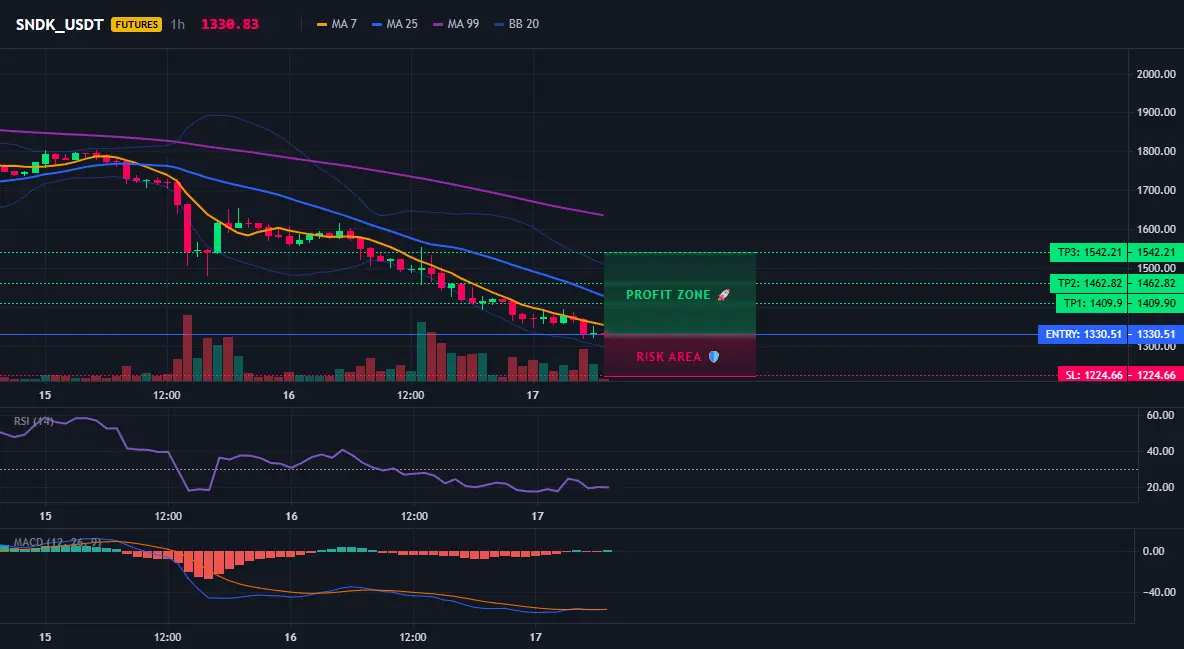This screenshot has height=649, width=1184.
Task: Click the 1900.00 price axis value
Action: point(1156,112)
